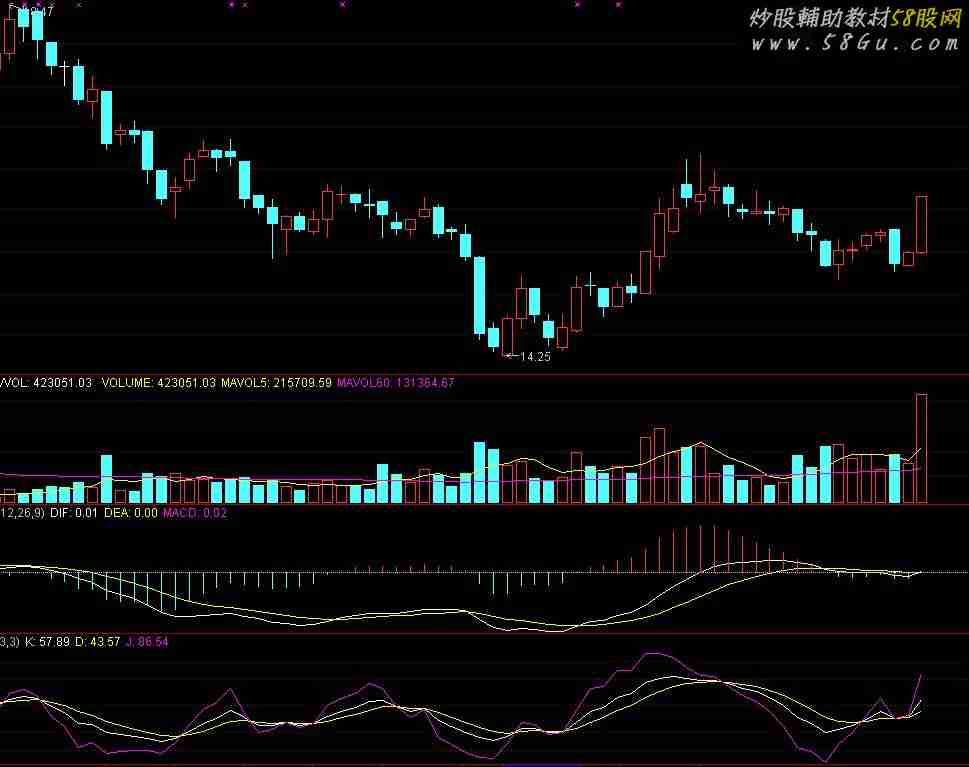Screen dimensions: 969x767
Task: Select the DIF value in MACD panel
Action: tap(74, 513)
